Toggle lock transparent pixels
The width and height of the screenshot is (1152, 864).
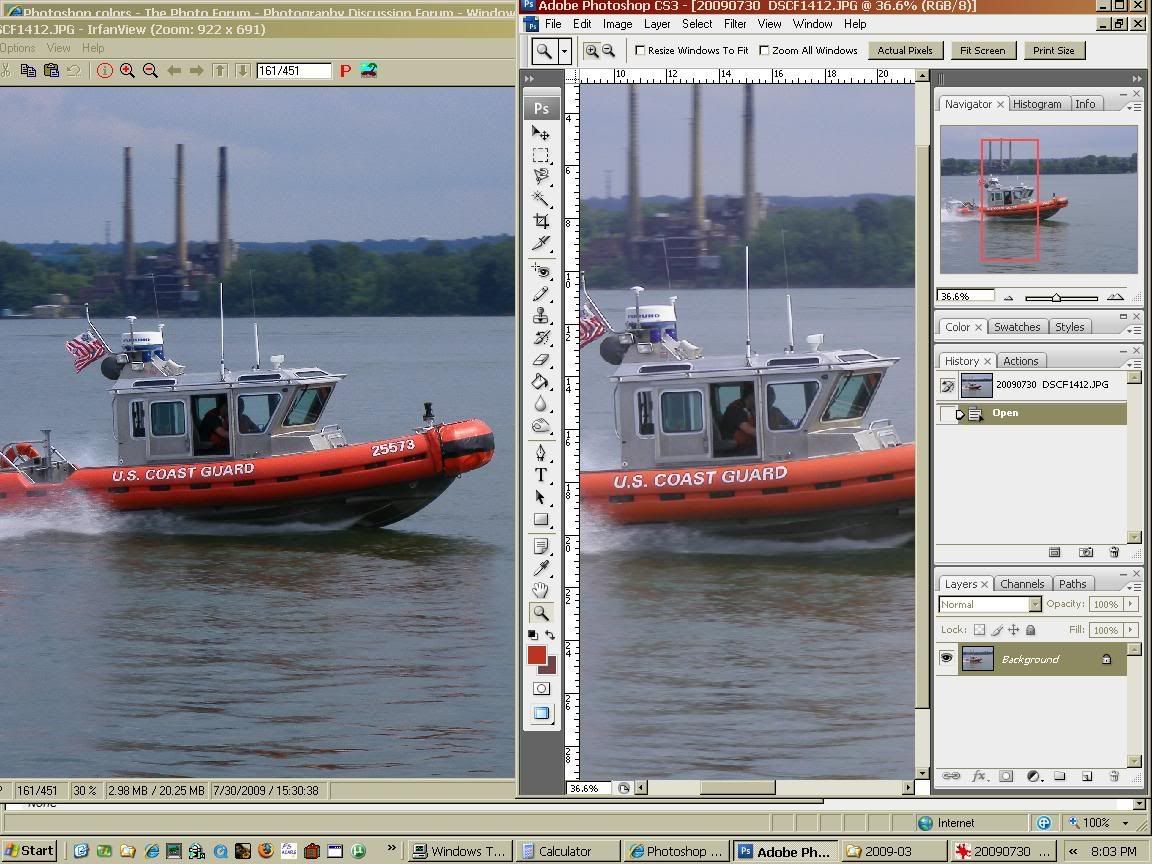(x=979, y=630)
